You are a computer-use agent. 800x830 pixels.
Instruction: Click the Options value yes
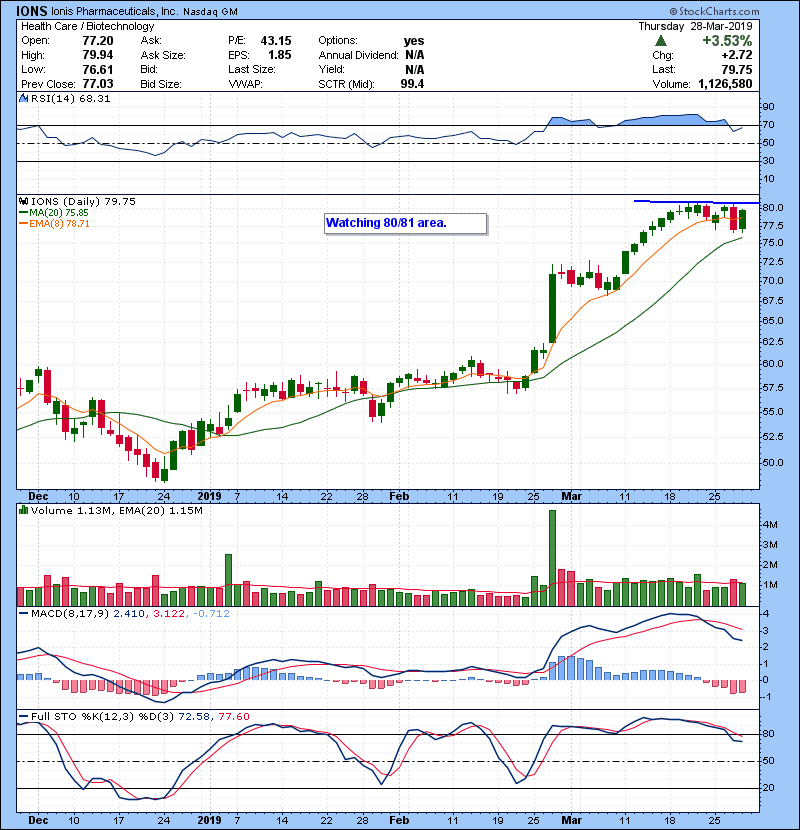click(x=414, y=41)
